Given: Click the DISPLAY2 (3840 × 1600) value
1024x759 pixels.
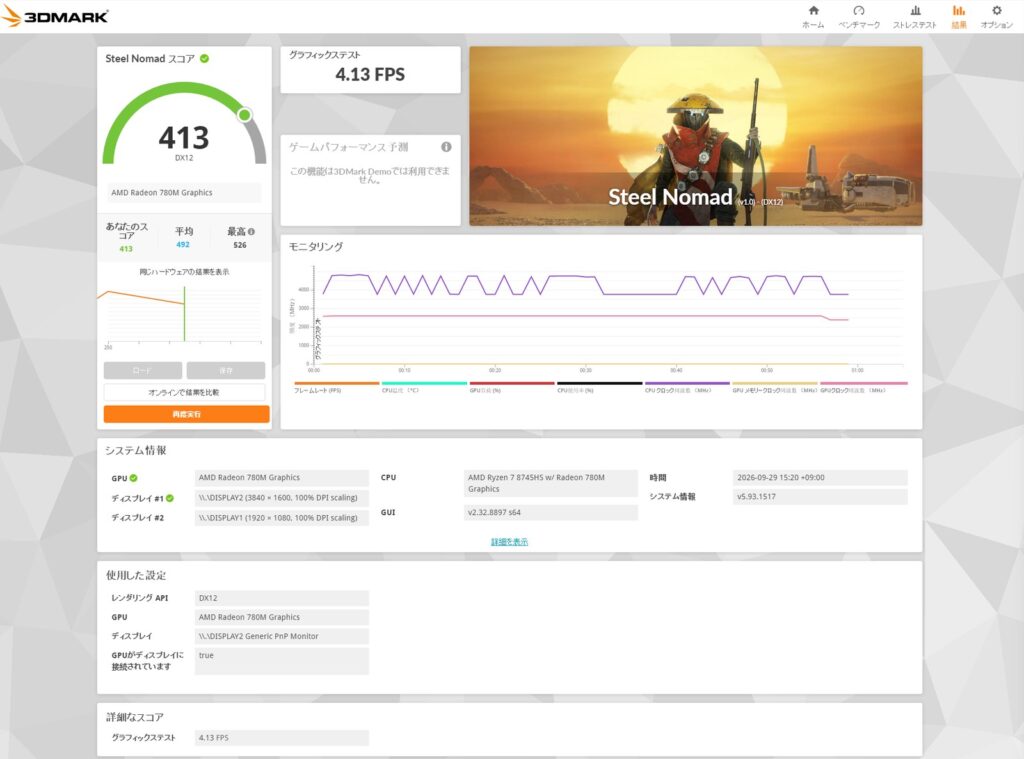Looking at the screenshot, I should tap(281, 498).
